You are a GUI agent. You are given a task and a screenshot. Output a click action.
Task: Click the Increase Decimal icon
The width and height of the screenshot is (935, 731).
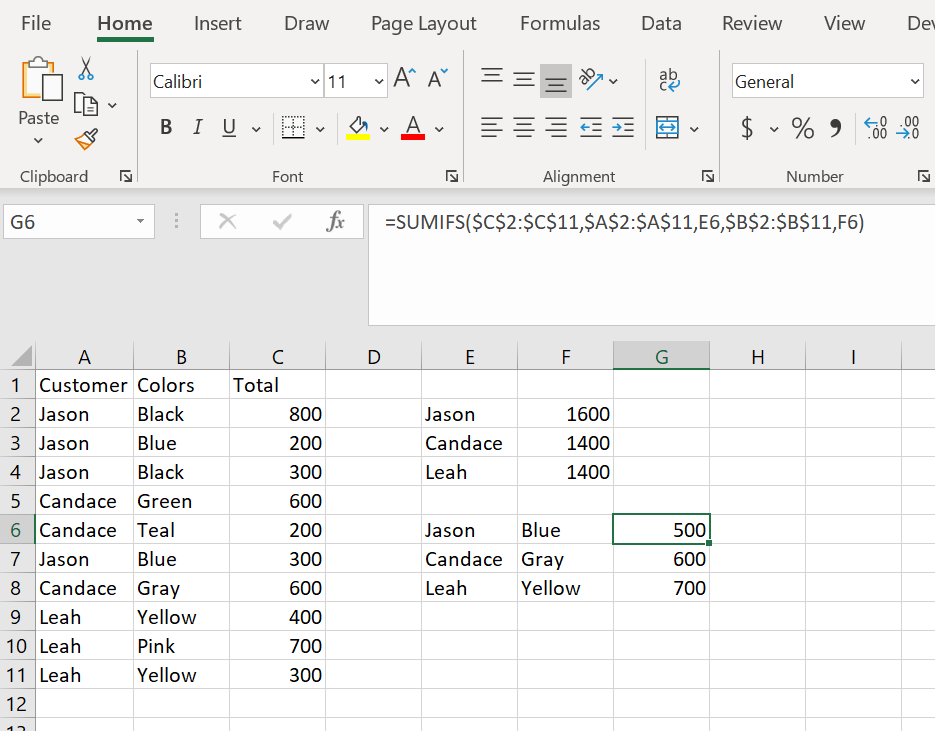(877, 128)
